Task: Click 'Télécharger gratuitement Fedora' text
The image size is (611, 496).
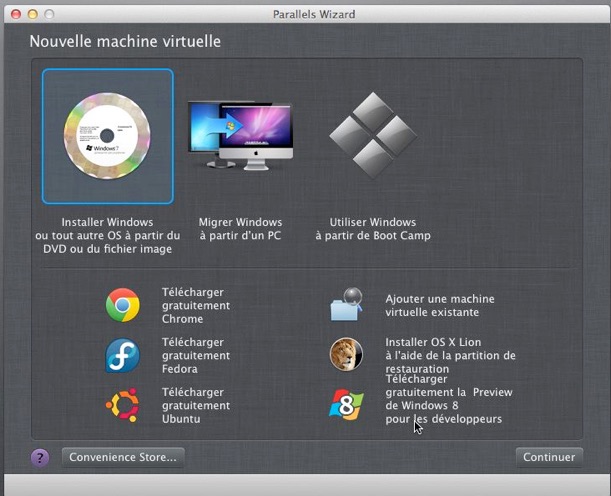Action: coord(196,355)
